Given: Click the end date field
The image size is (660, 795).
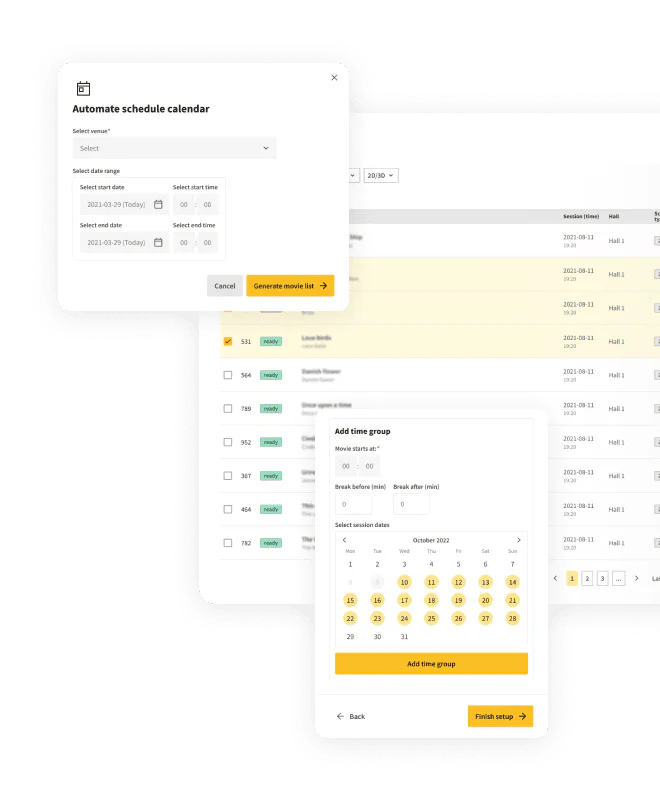Looking at the screenshot, I should 124,242.
